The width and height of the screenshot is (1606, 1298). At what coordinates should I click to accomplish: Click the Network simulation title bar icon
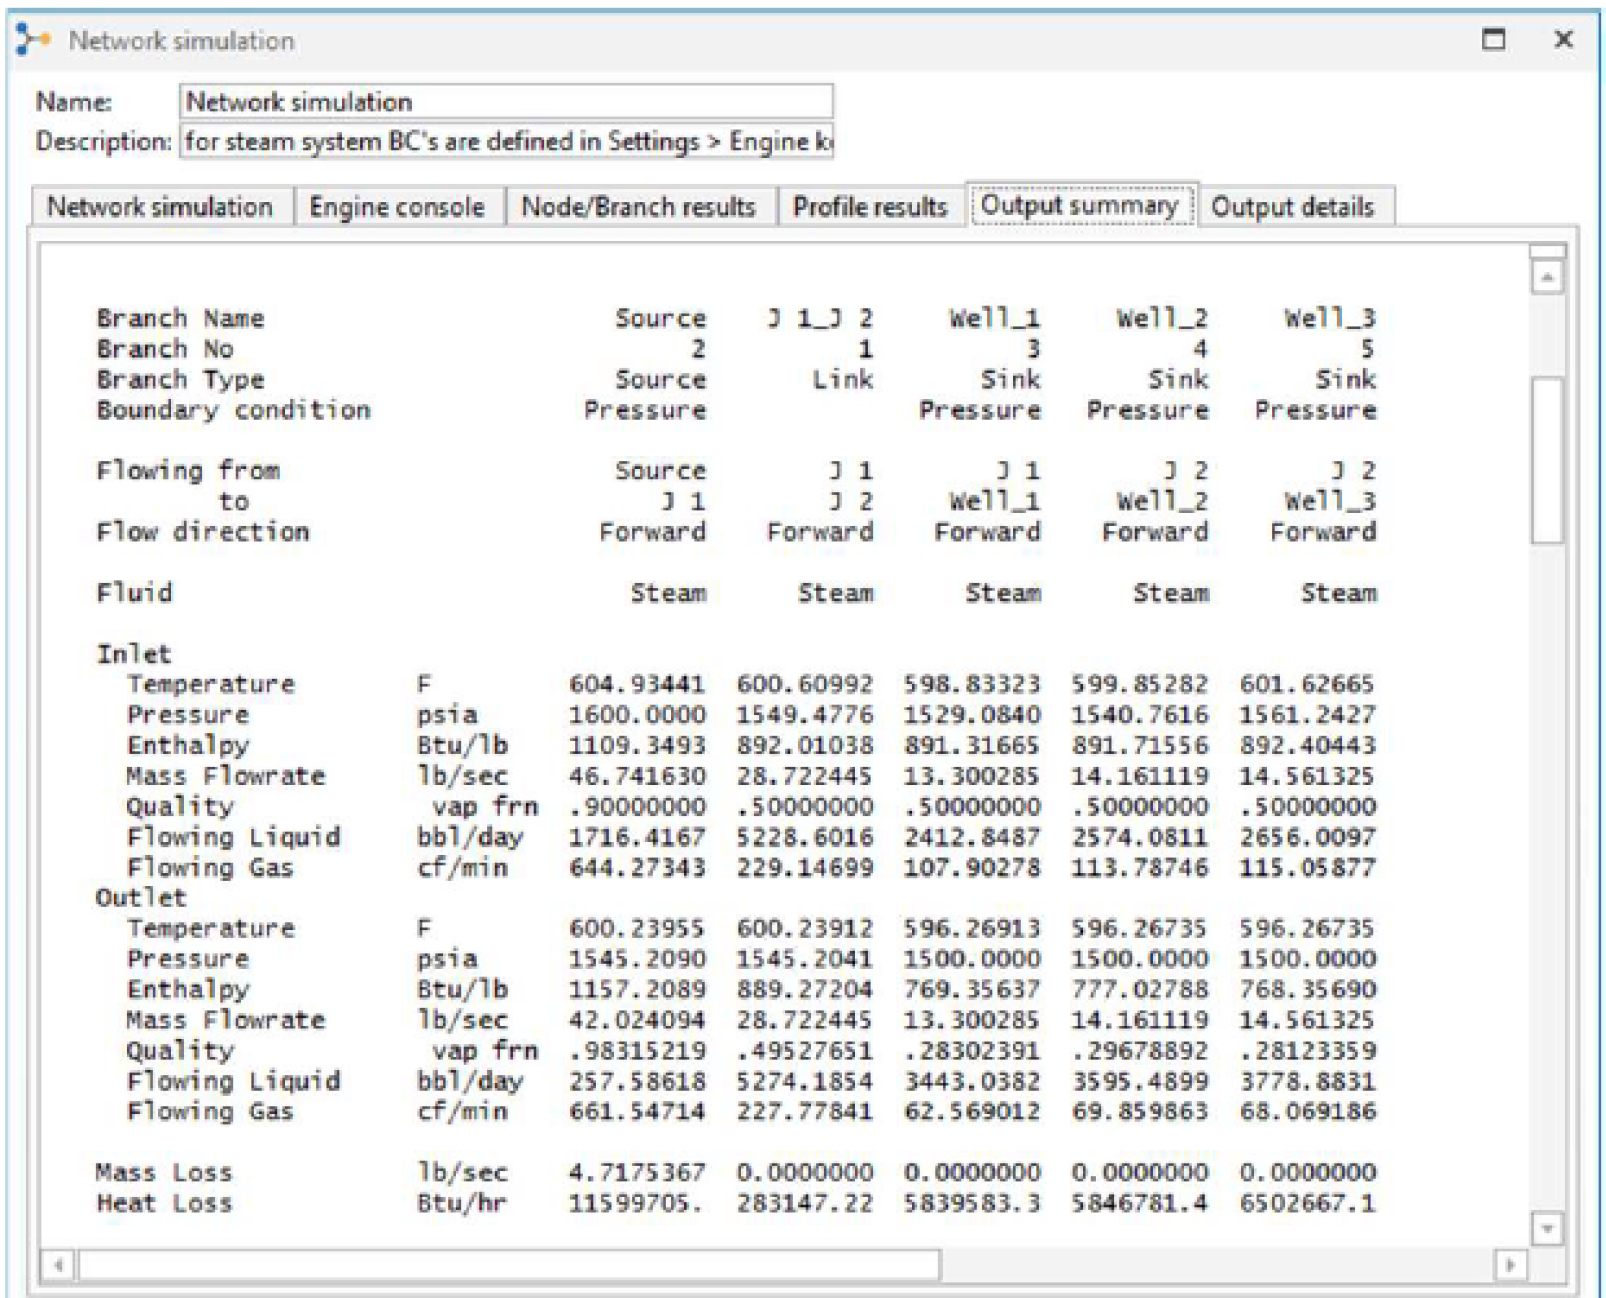(33, 40)
